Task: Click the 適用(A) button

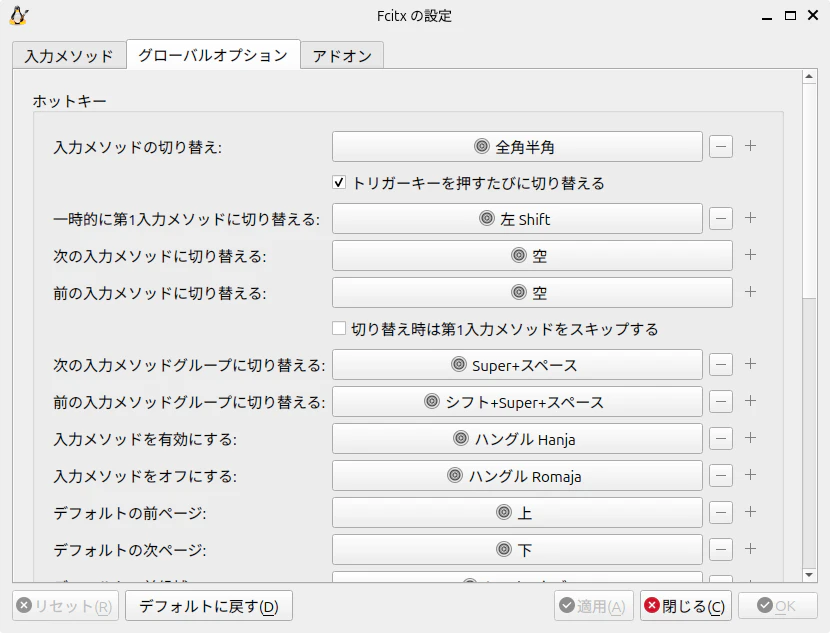Action: [593, 605]
